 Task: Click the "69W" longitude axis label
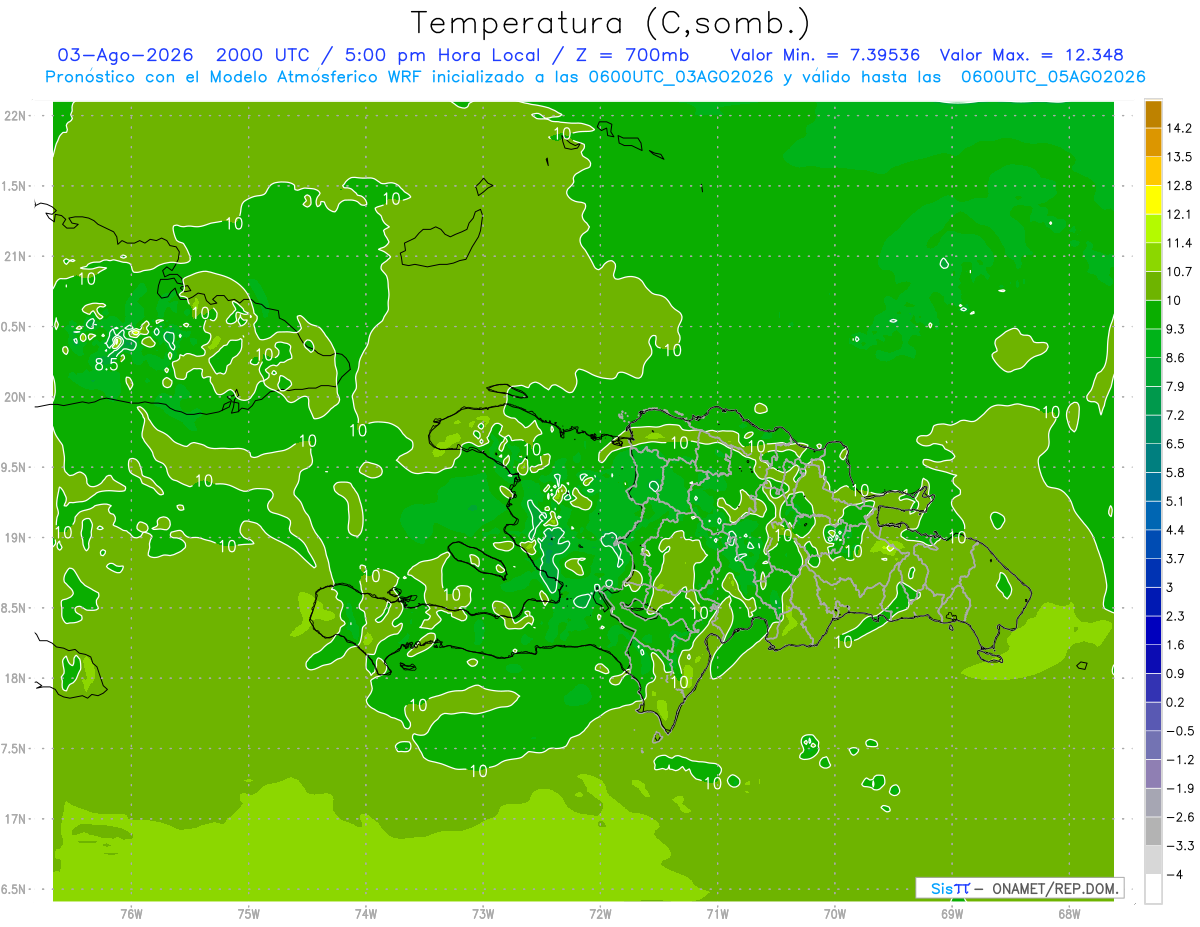(952, 914)
